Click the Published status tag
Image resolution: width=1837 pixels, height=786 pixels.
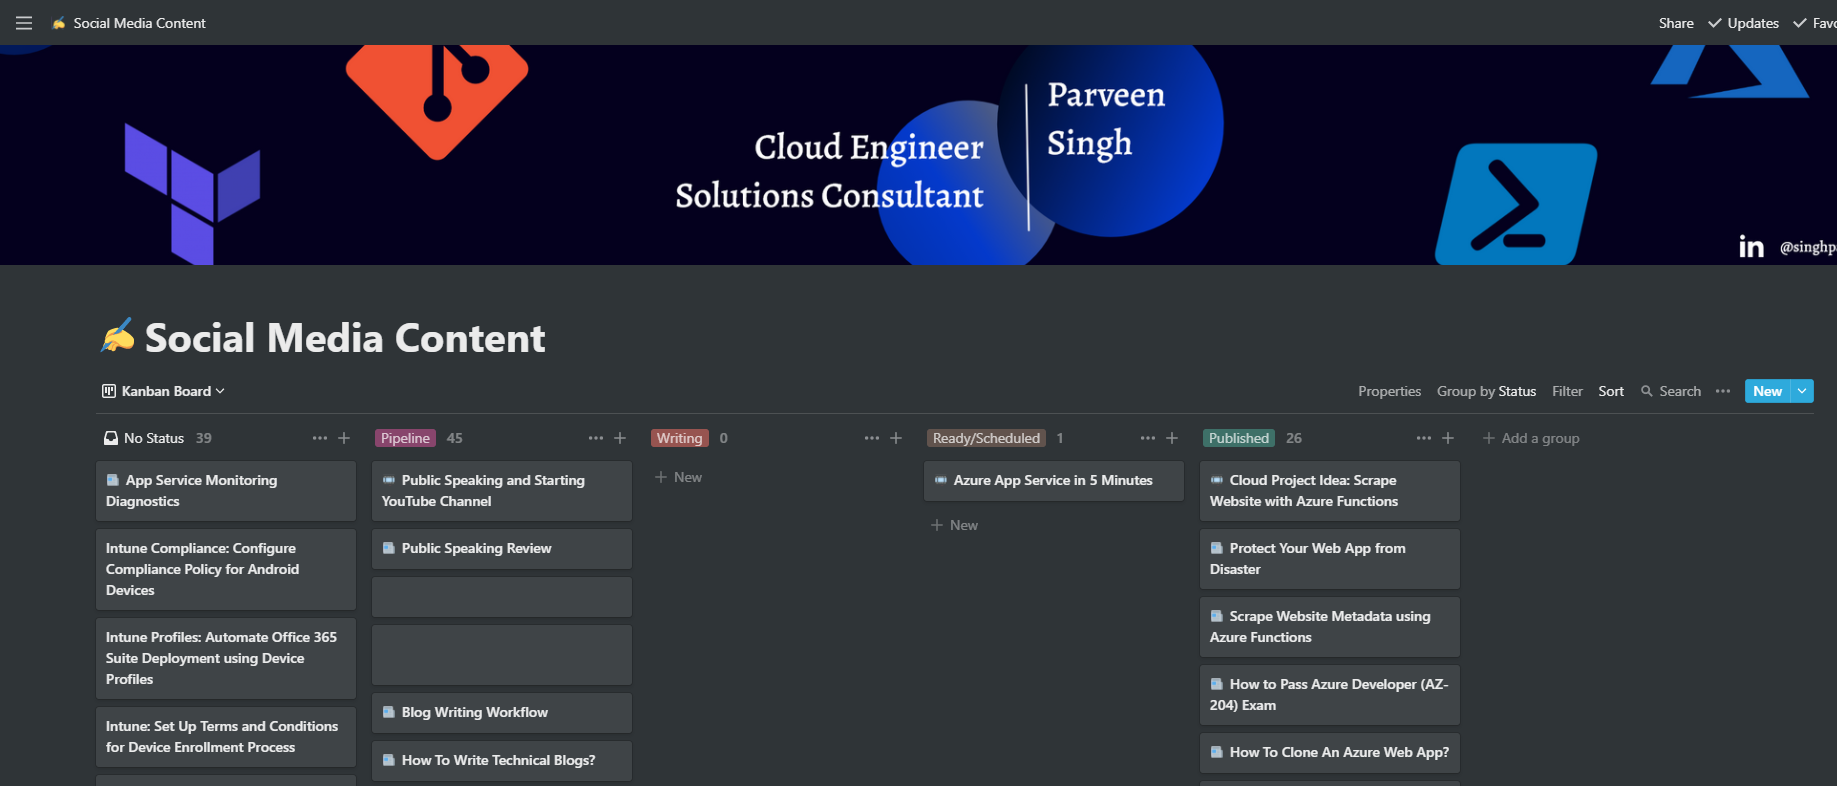point(1238,438)
